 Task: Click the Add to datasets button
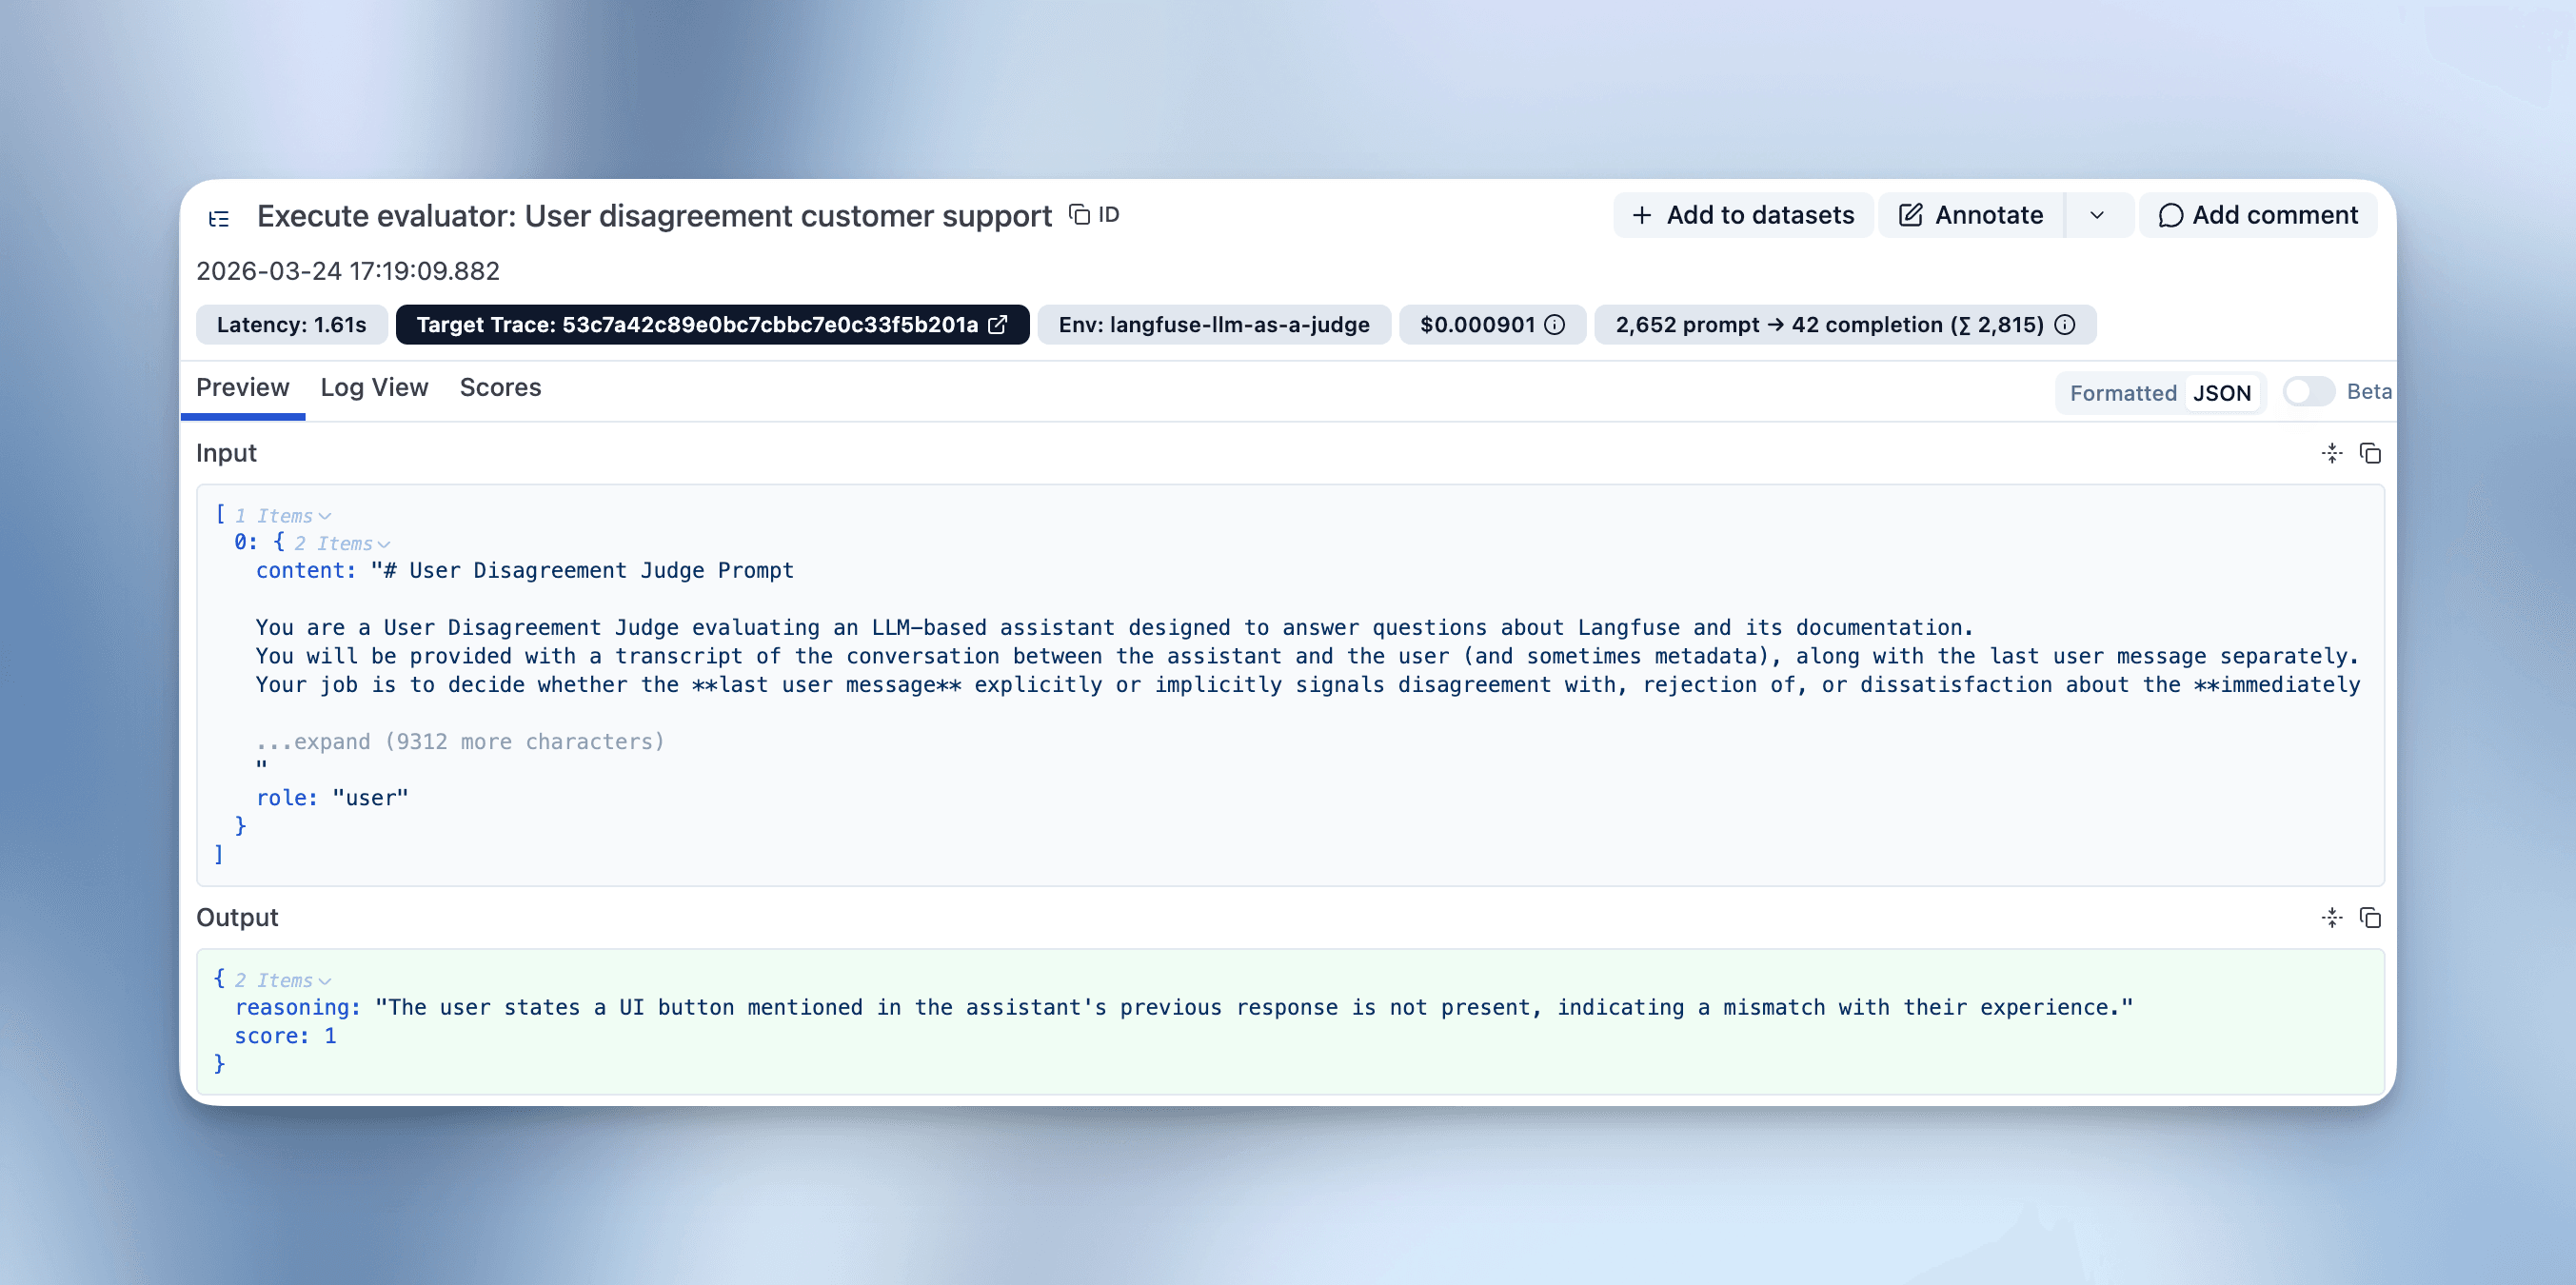coord(1743,214)
